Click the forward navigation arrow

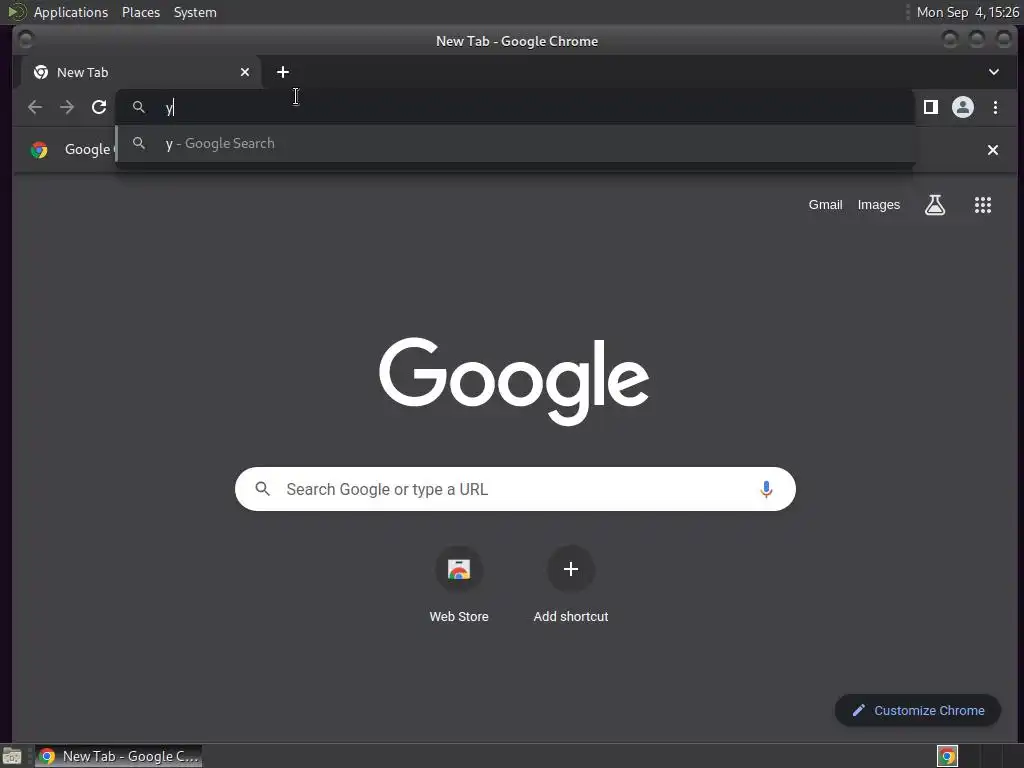[x=67, y=107]
